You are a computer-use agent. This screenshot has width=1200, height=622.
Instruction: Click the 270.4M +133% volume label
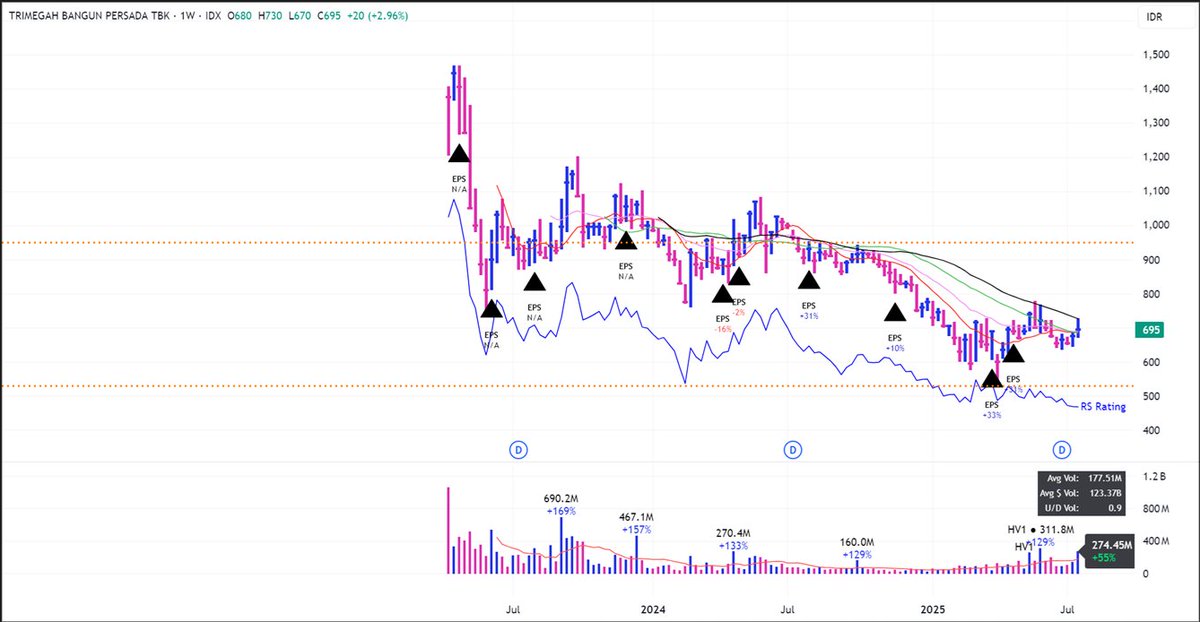pos(735,540)
